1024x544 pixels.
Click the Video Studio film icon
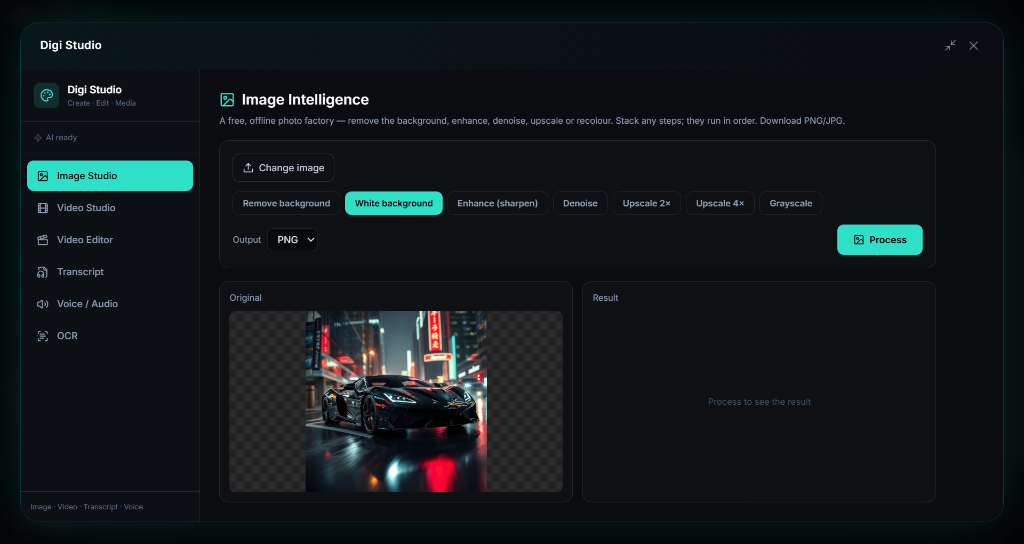(43, 208)
